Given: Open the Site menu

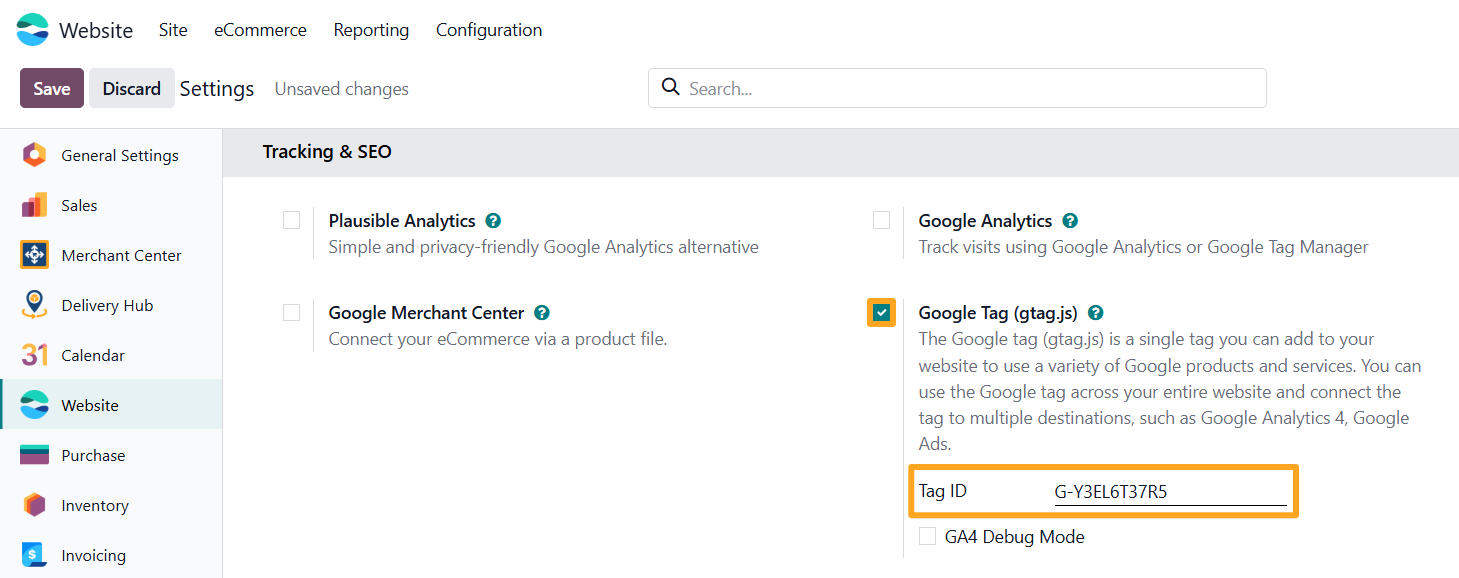Looking at the screenshot, I should pyautogui.click(x=173, y=30).
